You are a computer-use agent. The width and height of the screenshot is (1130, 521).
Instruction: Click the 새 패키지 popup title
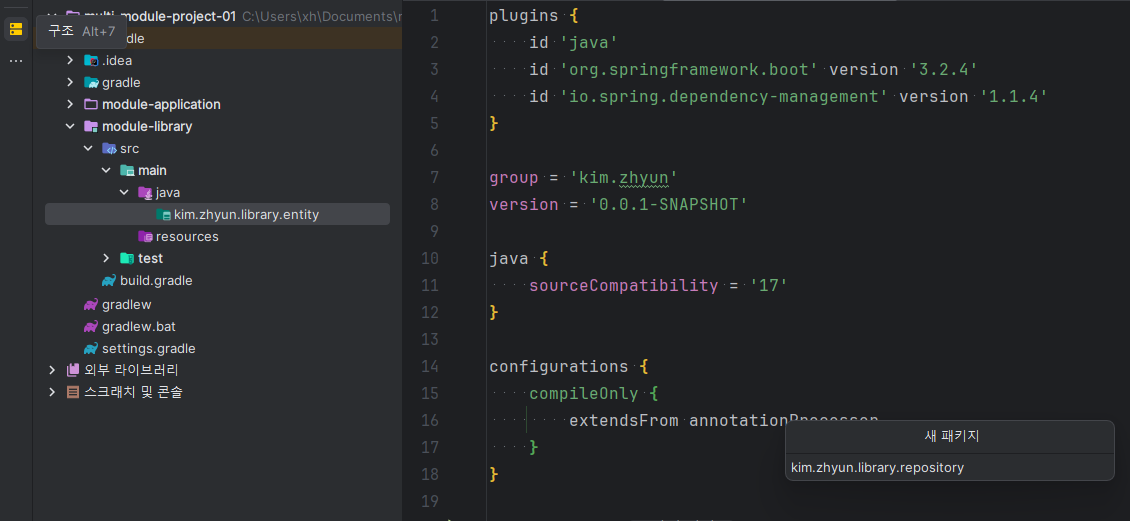(x=950, y=437)
